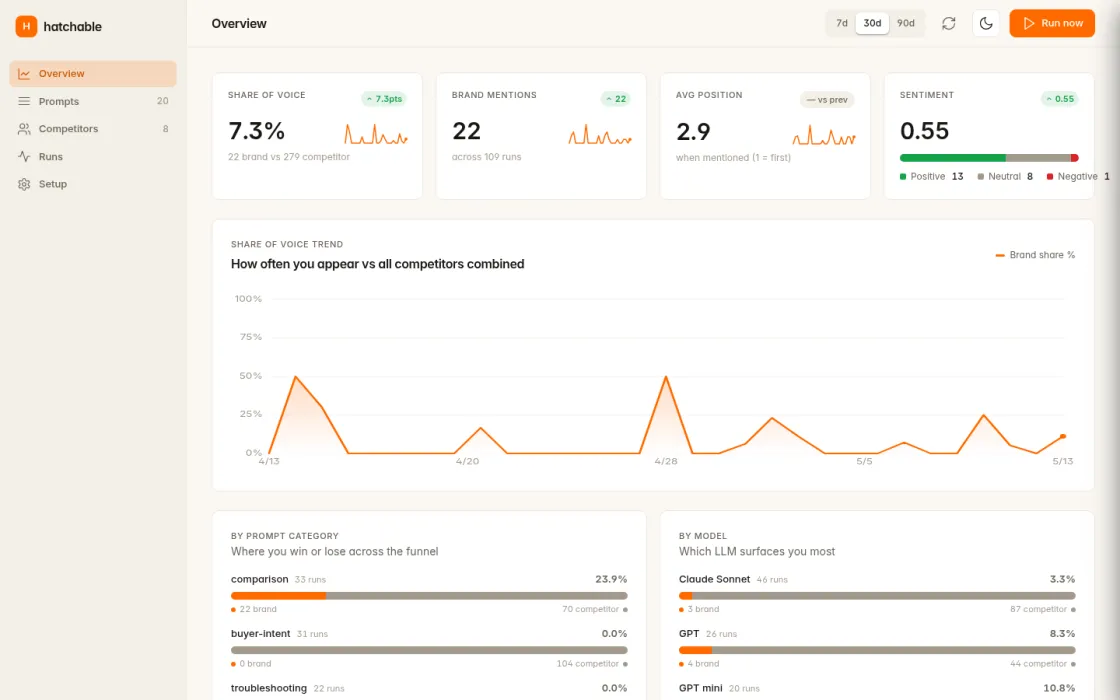
Task: Click the Claude Sonnet progress bar
Action: (x=877, y=596)
